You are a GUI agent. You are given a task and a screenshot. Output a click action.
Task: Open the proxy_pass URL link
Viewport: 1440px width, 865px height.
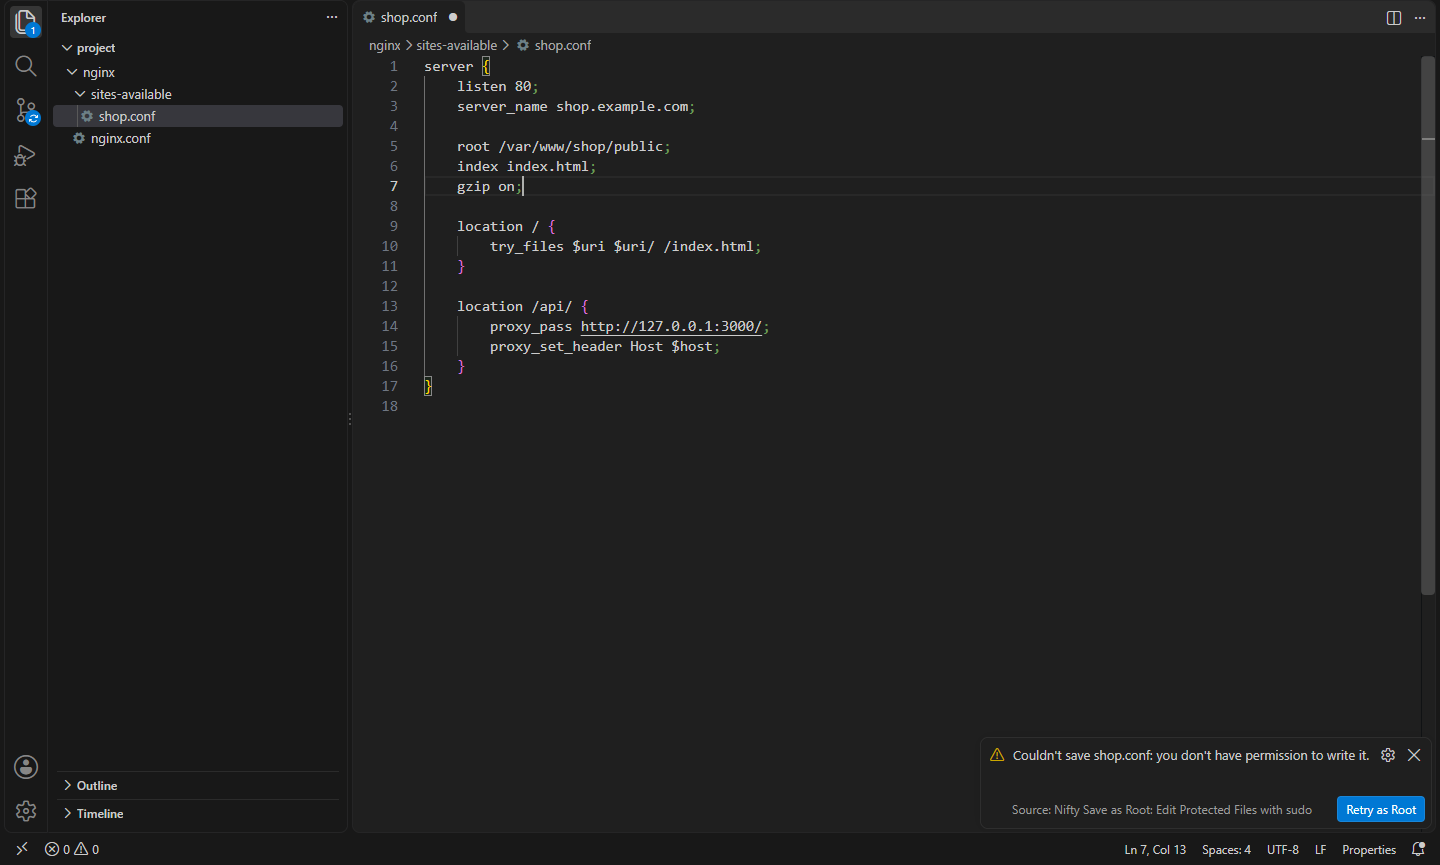tap(671, 326)
